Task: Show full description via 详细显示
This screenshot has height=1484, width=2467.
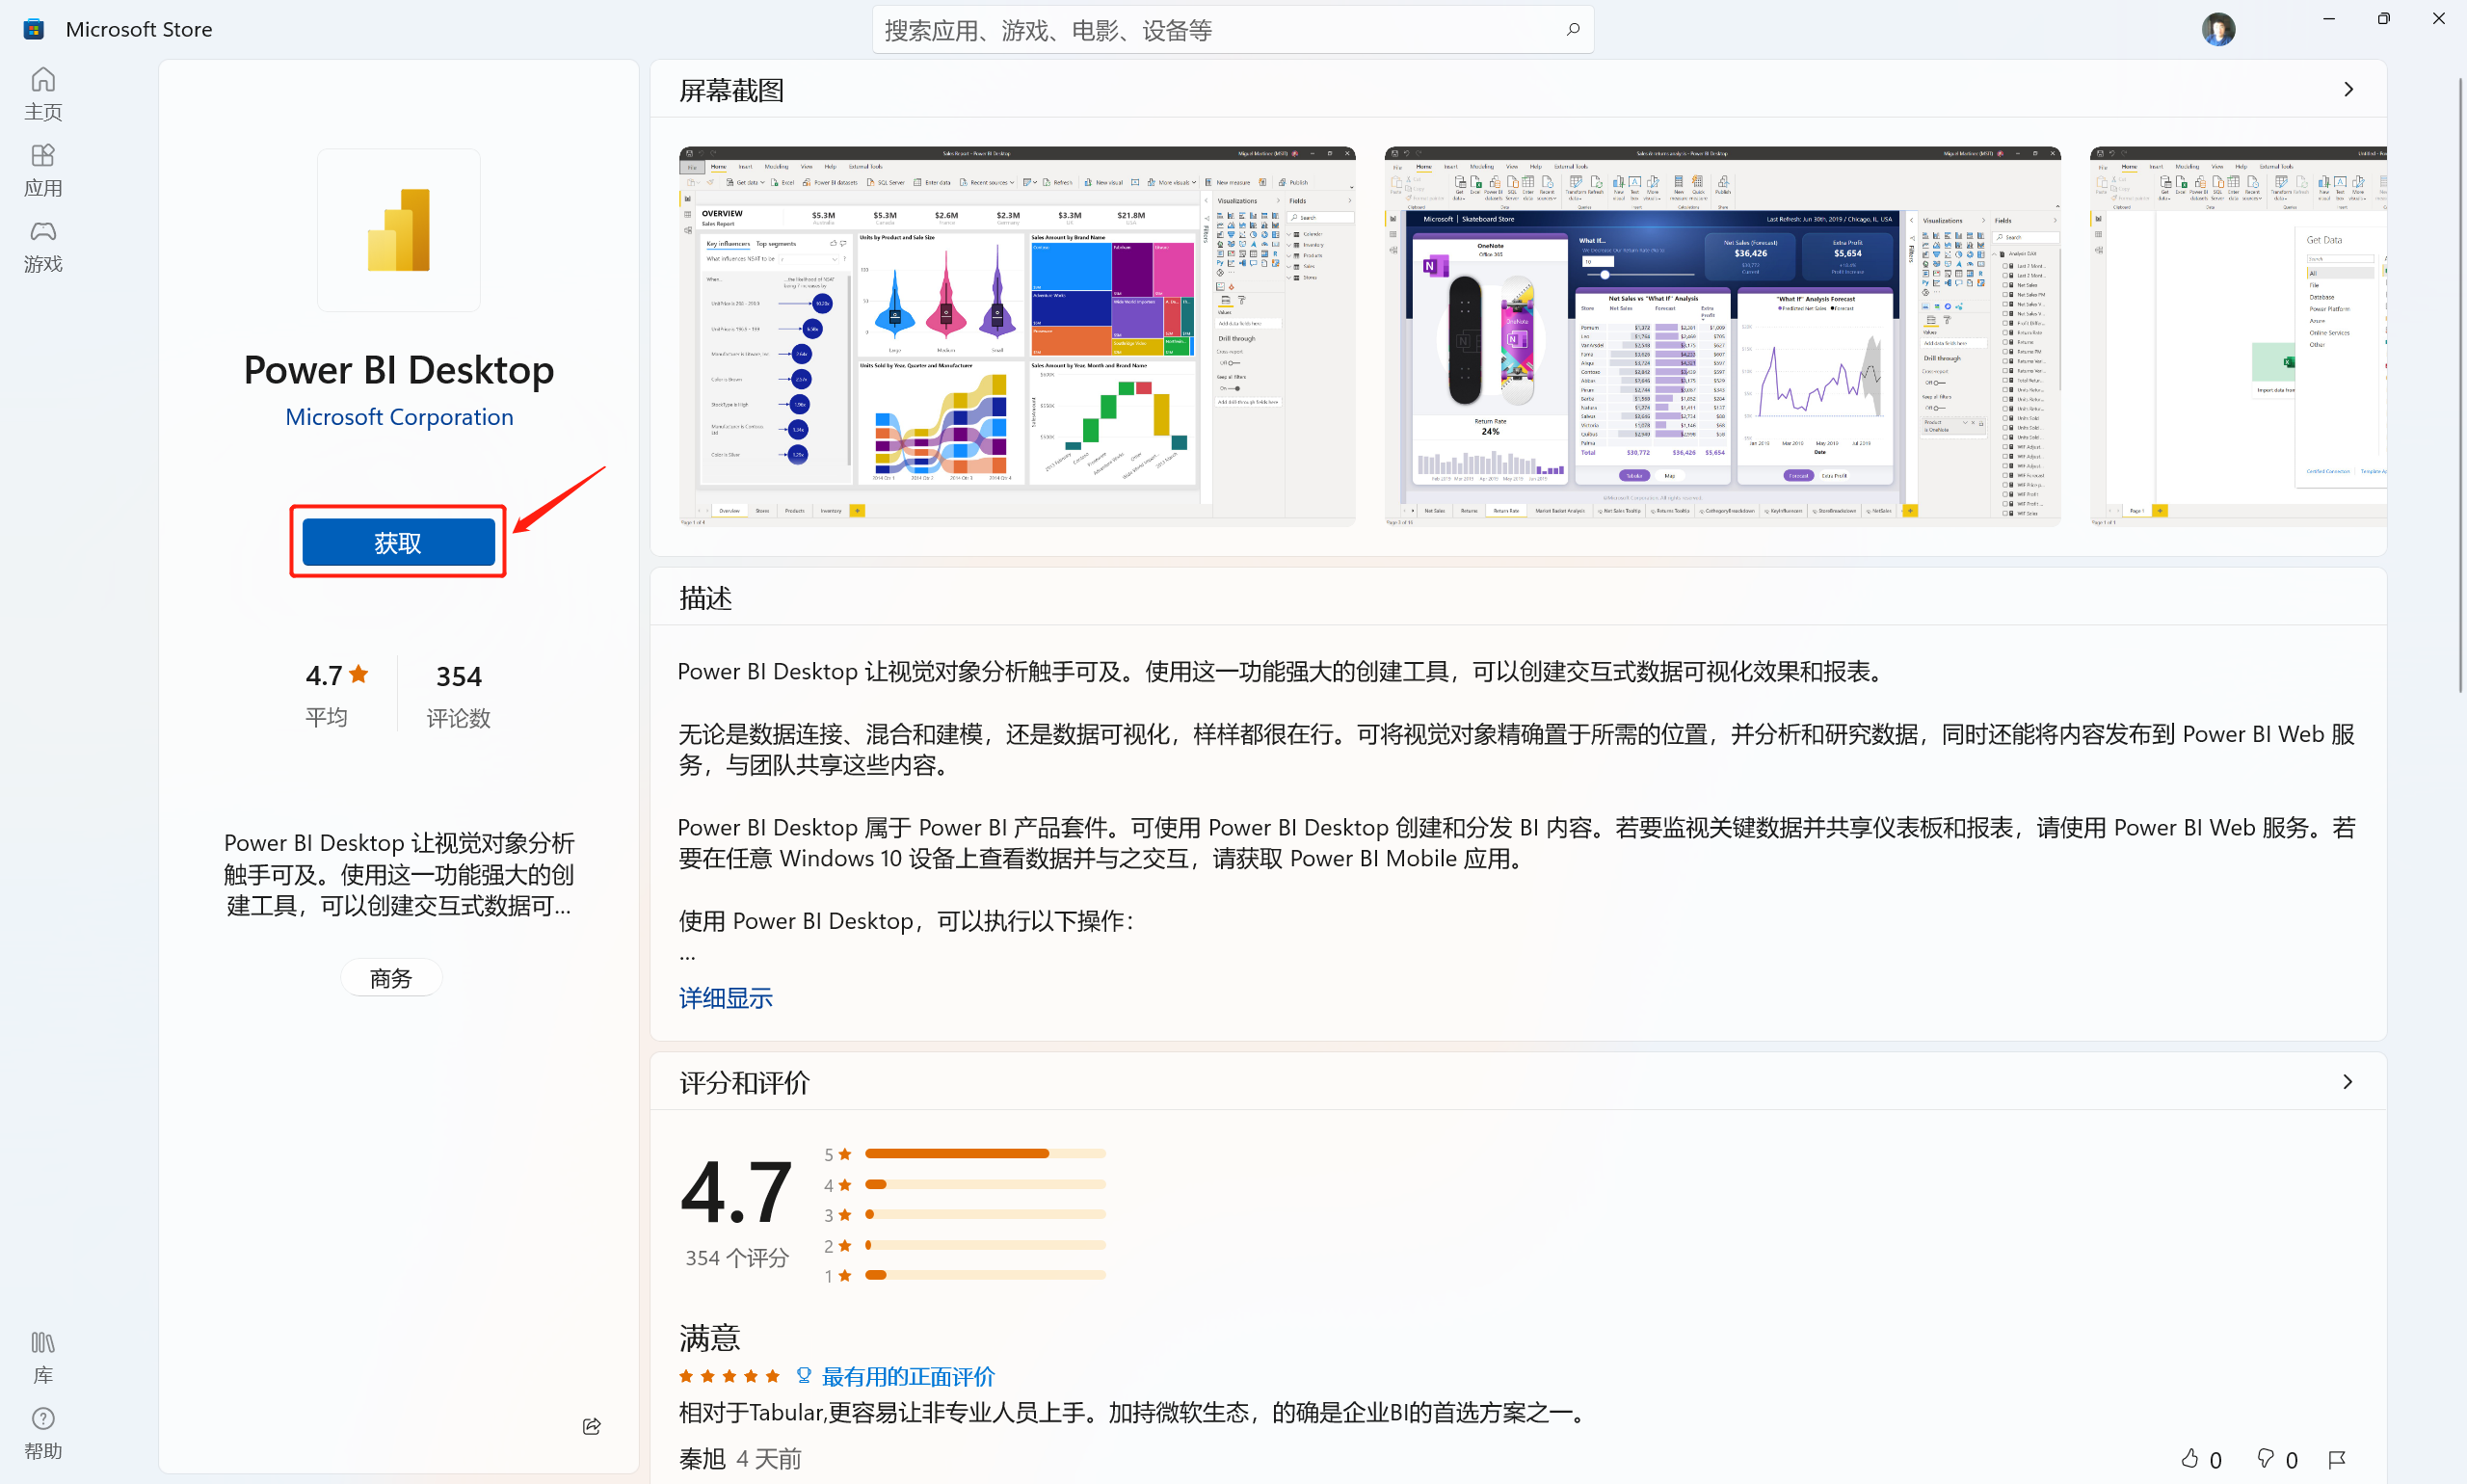Action: coord(725,997)
